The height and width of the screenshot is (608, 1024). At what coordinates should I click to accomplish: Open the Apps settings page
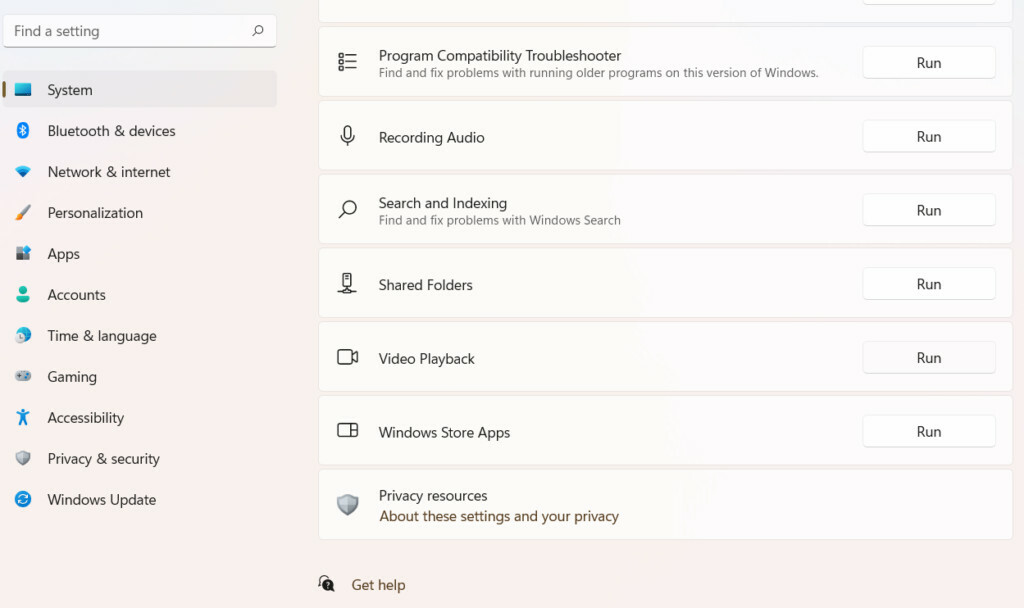click(64, 254)
